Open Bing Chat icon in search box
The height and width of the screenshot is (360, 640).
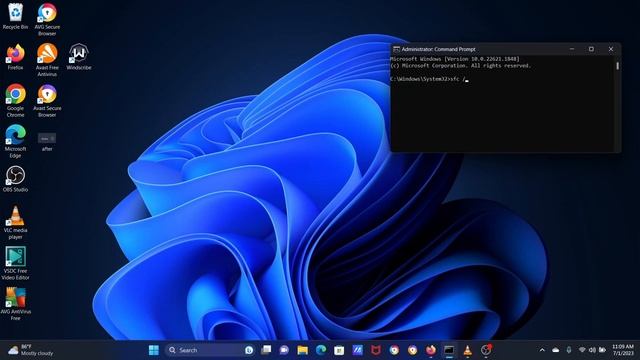pos(249,350)
